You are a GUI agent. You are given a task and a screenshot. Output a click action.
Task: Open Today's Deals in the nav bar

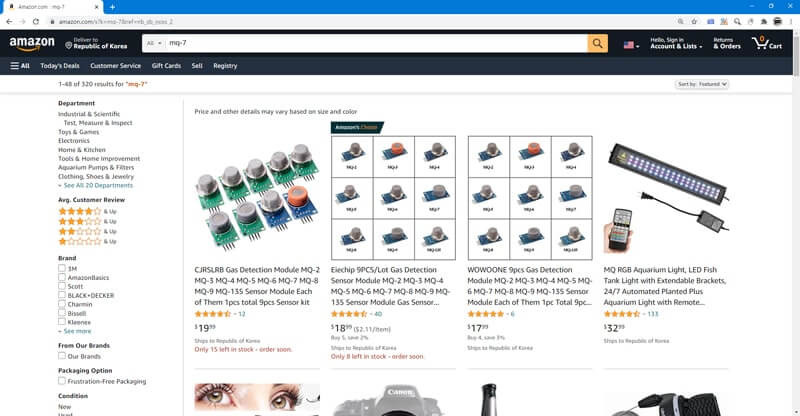(60, 66)
